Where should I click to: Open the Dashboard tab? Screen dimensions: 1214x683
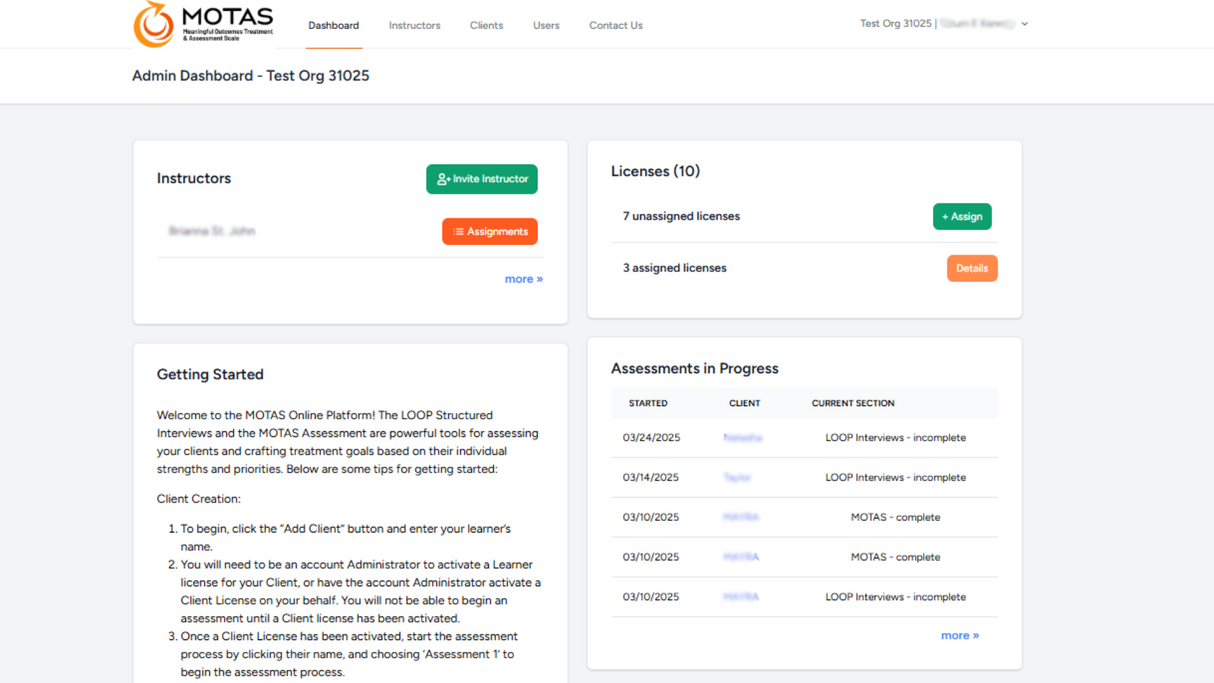pyautogui.click(x=333, y=25)
